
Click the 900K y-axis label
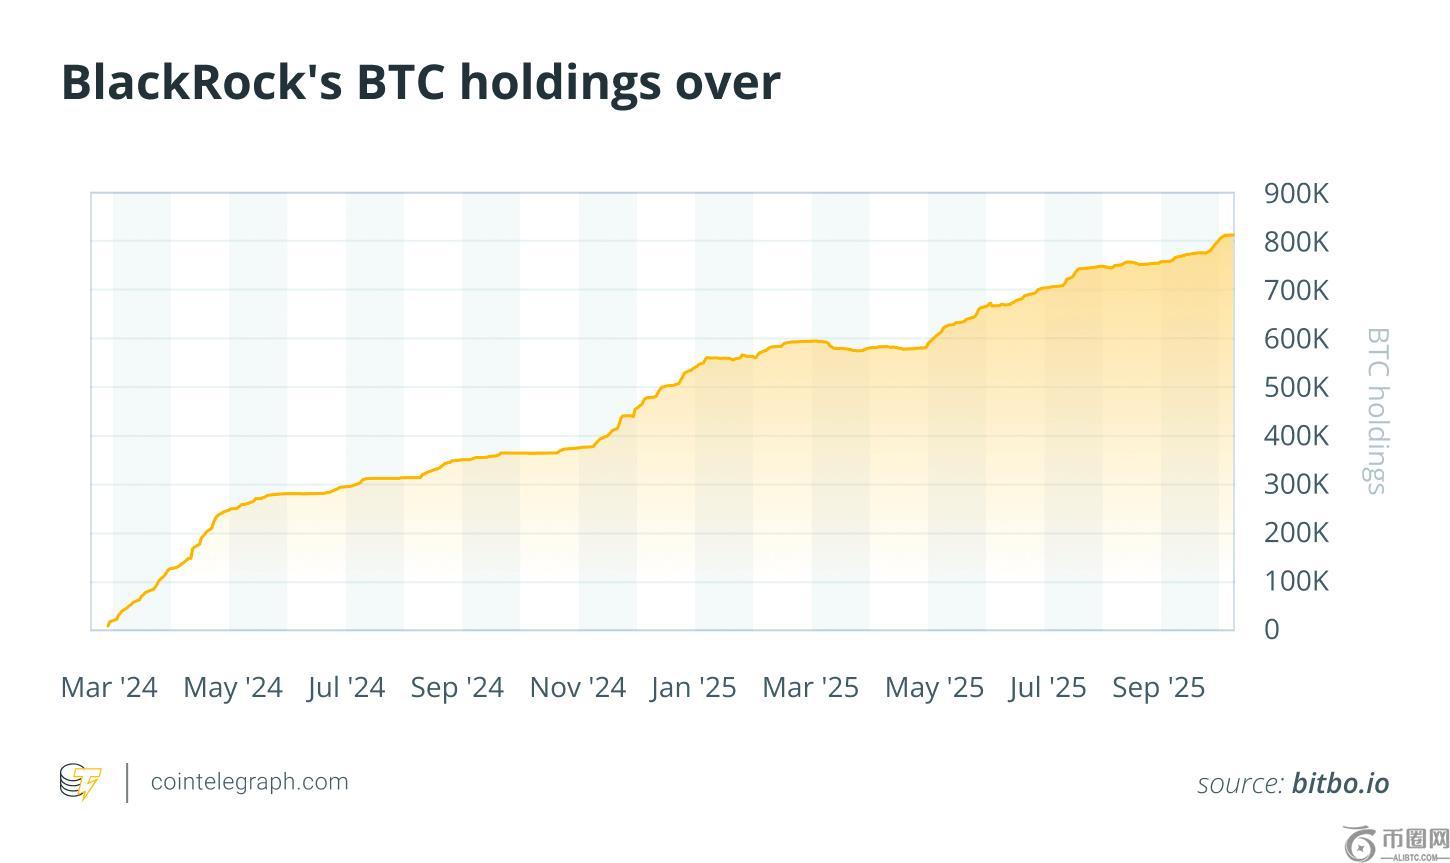tap(1296, 194)
